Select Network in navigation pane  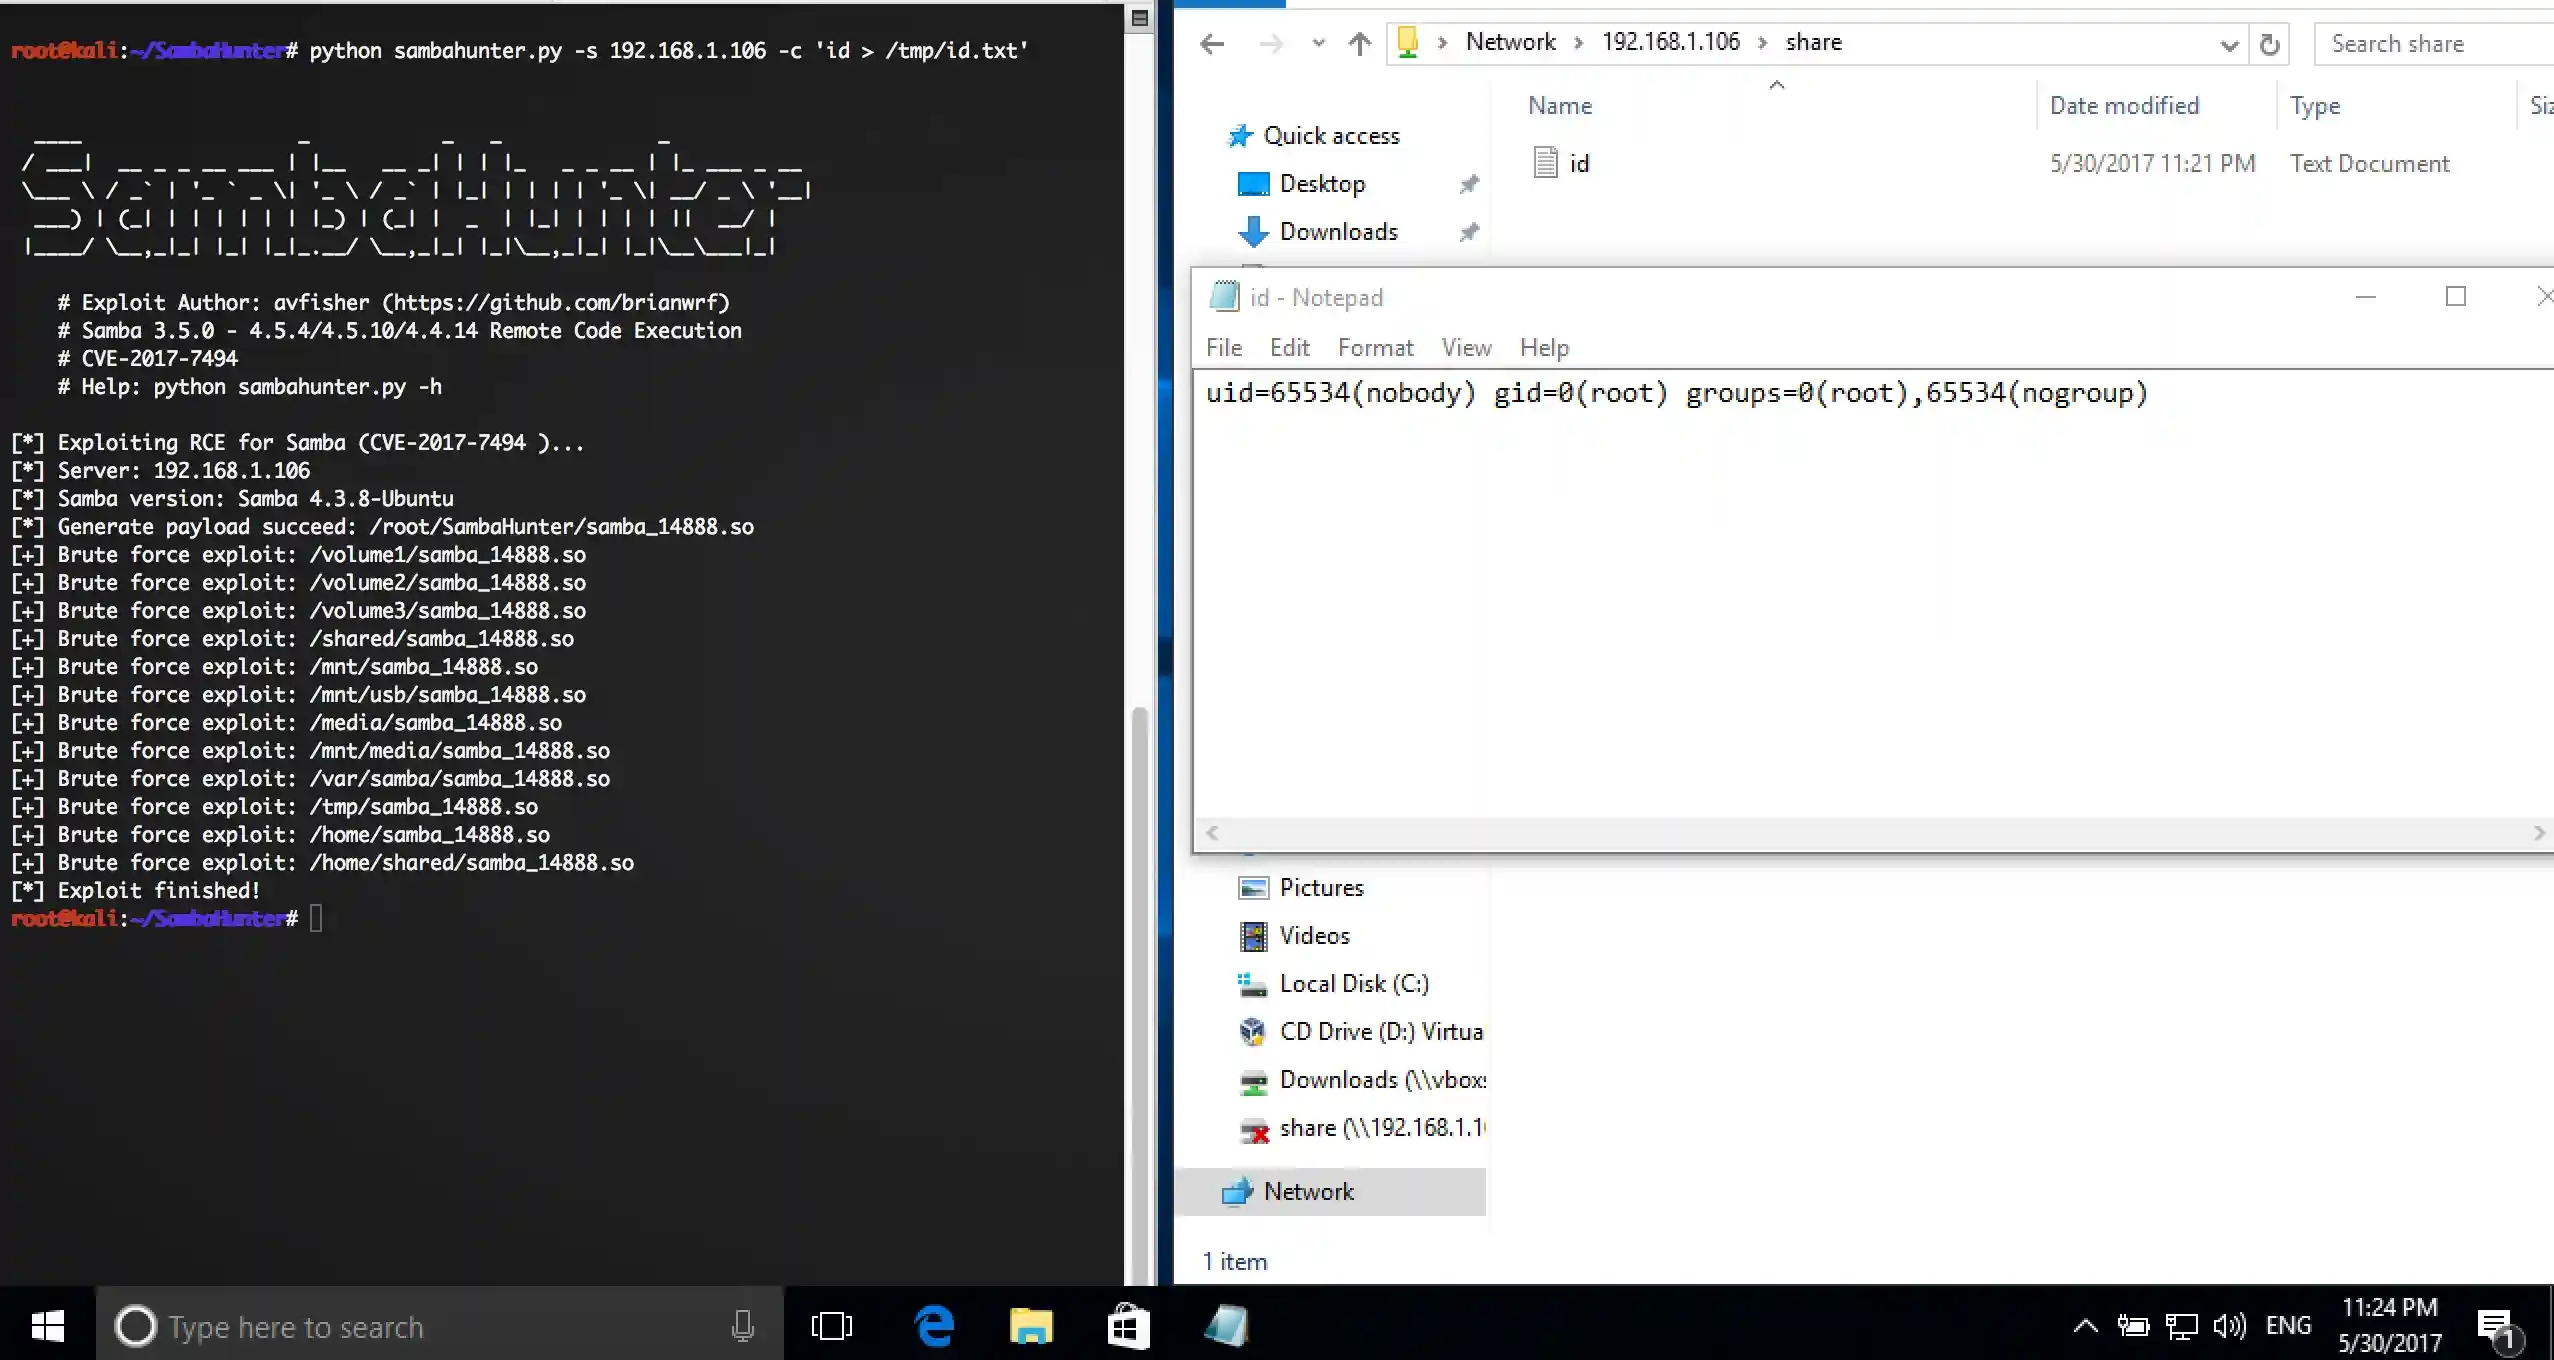pyautogui.click(x=1308, y=1191)
